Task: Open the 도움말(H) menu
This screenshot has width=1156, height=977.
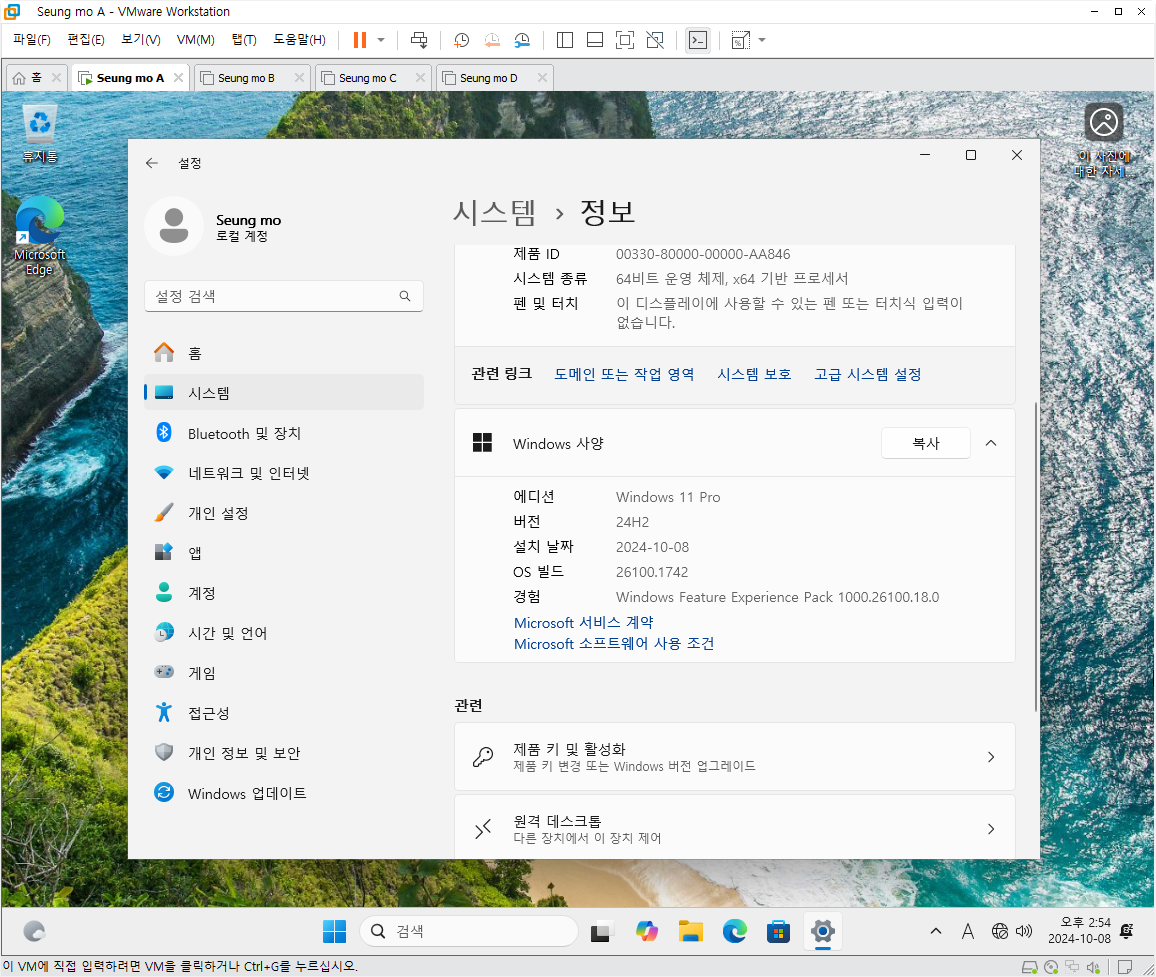Action: coord(299,40)
